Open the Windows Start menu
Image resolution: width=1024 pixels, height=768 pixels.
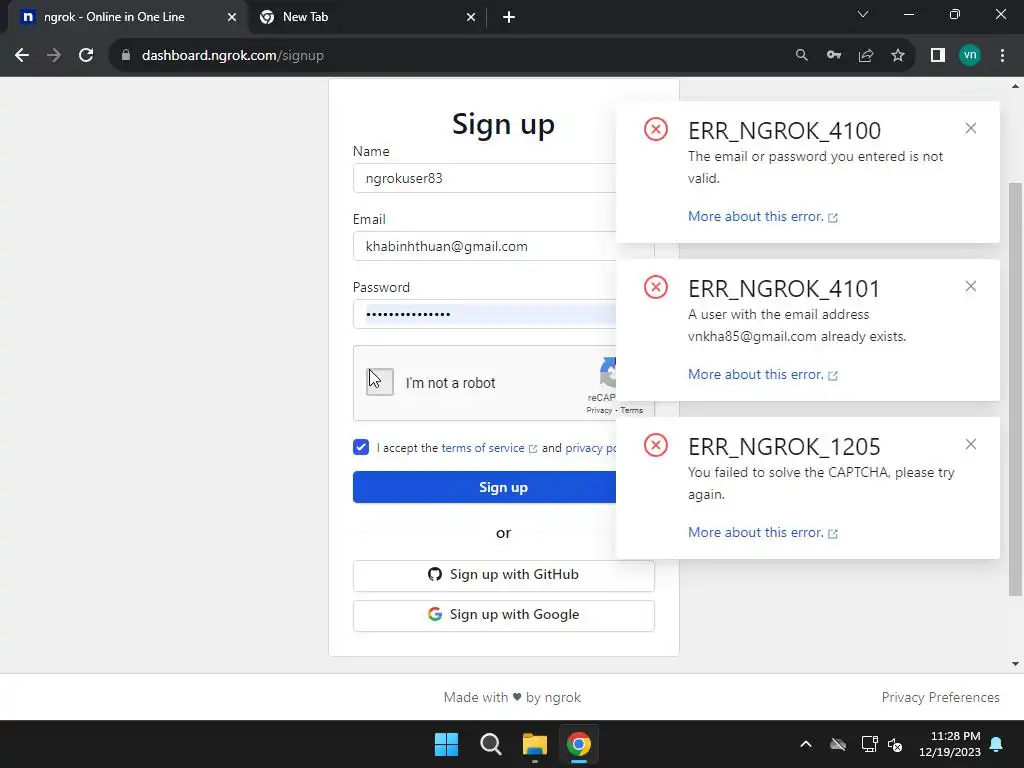click(447, 744)
